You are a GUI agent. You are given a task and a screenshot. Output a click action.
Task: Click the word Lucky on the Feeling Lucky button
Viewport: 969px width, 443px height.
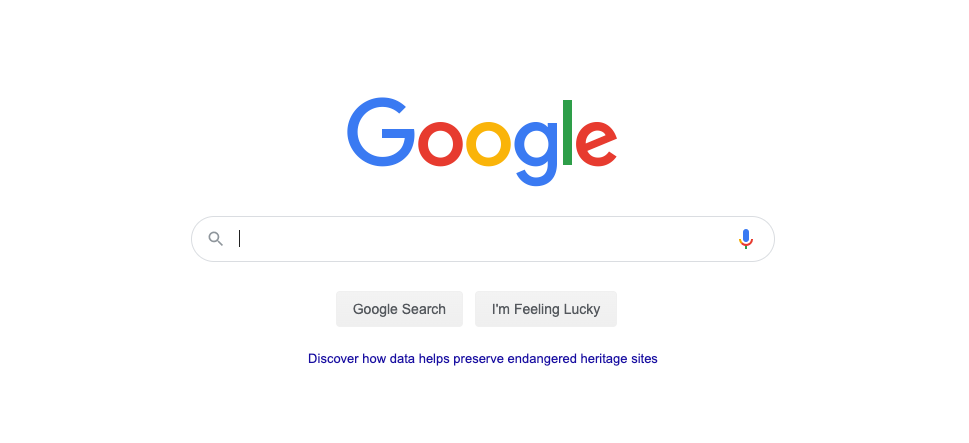pyautogui.click(x=582, y=309)
